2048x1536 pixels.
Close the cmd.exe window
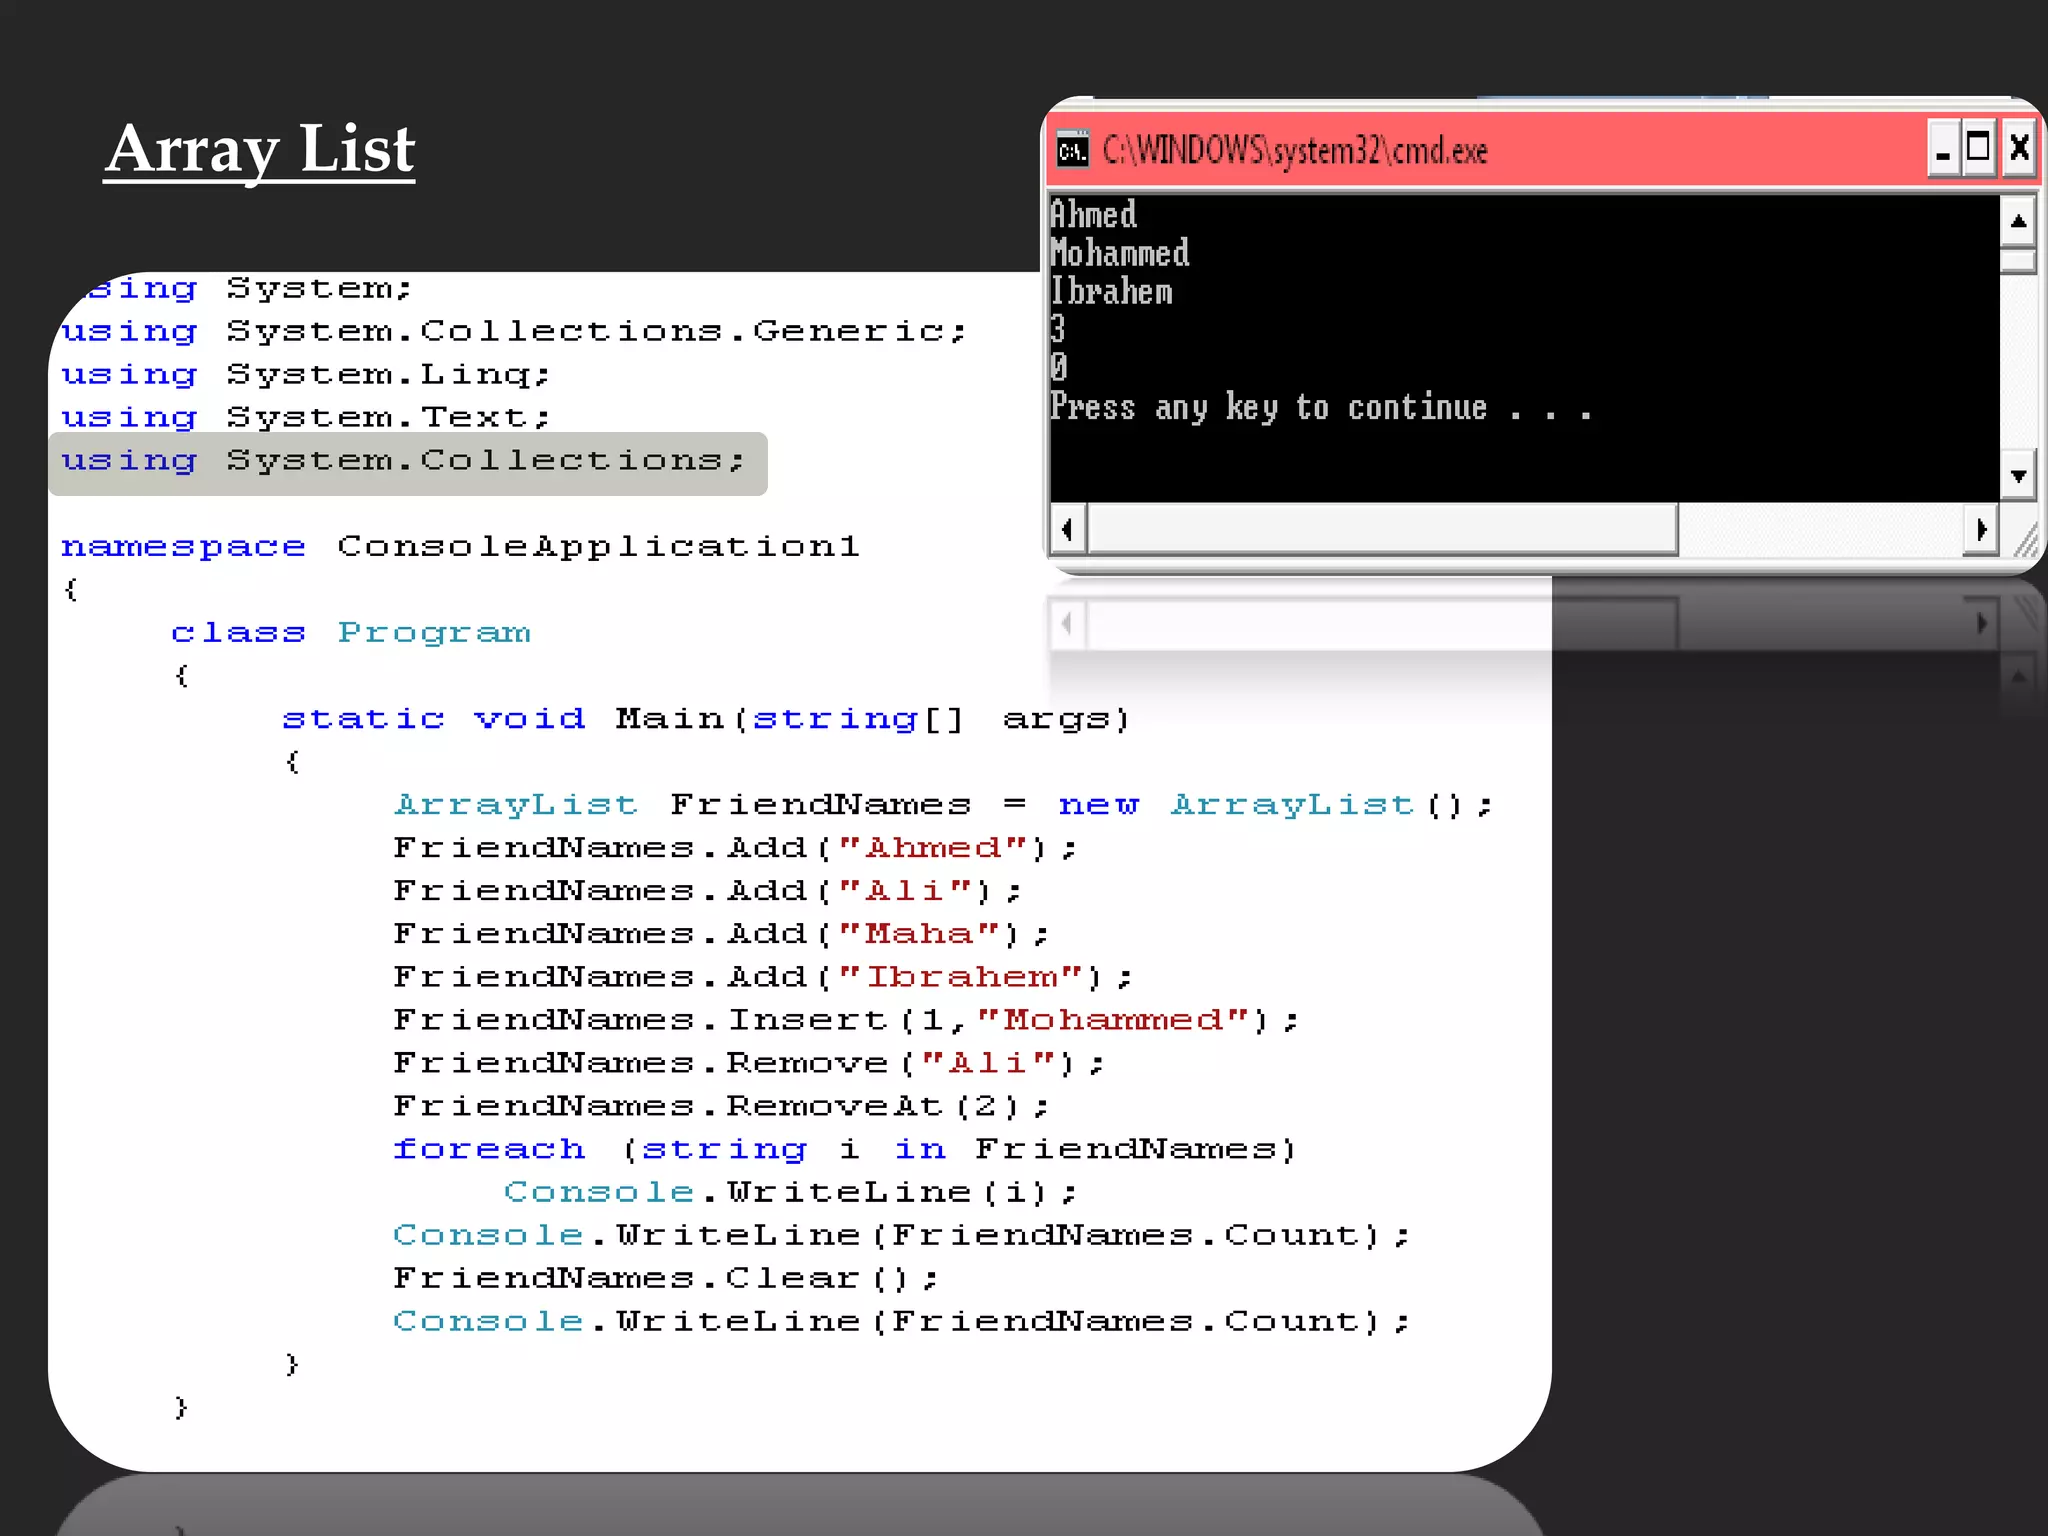2018,149
